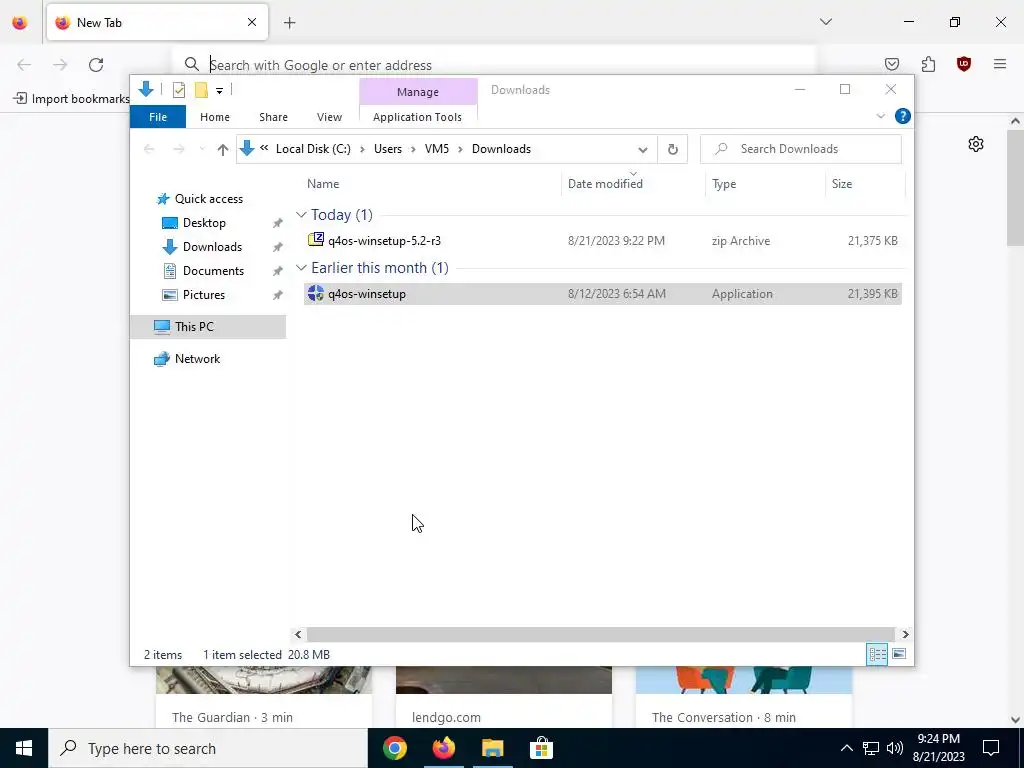Click the horizontal scrollbar right arrow
This screenshot has height=768, width=1024.
click(905, 634)
